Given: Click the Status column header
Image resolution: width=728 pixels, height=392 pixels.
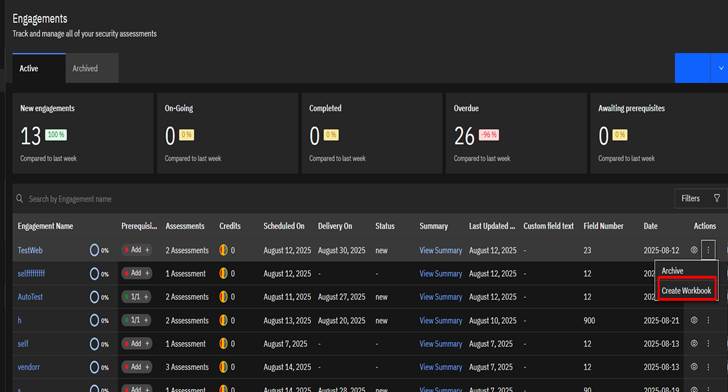Looking at the screenshot, I should click(x=385, y=226).
